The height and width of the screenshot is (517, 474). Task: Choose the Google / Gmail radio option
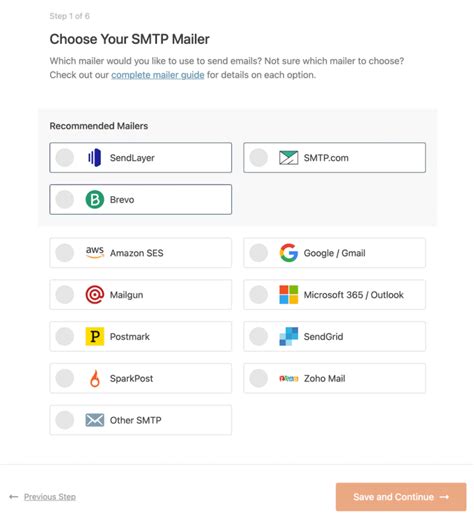pyautogui.click(x=259, y=253)
